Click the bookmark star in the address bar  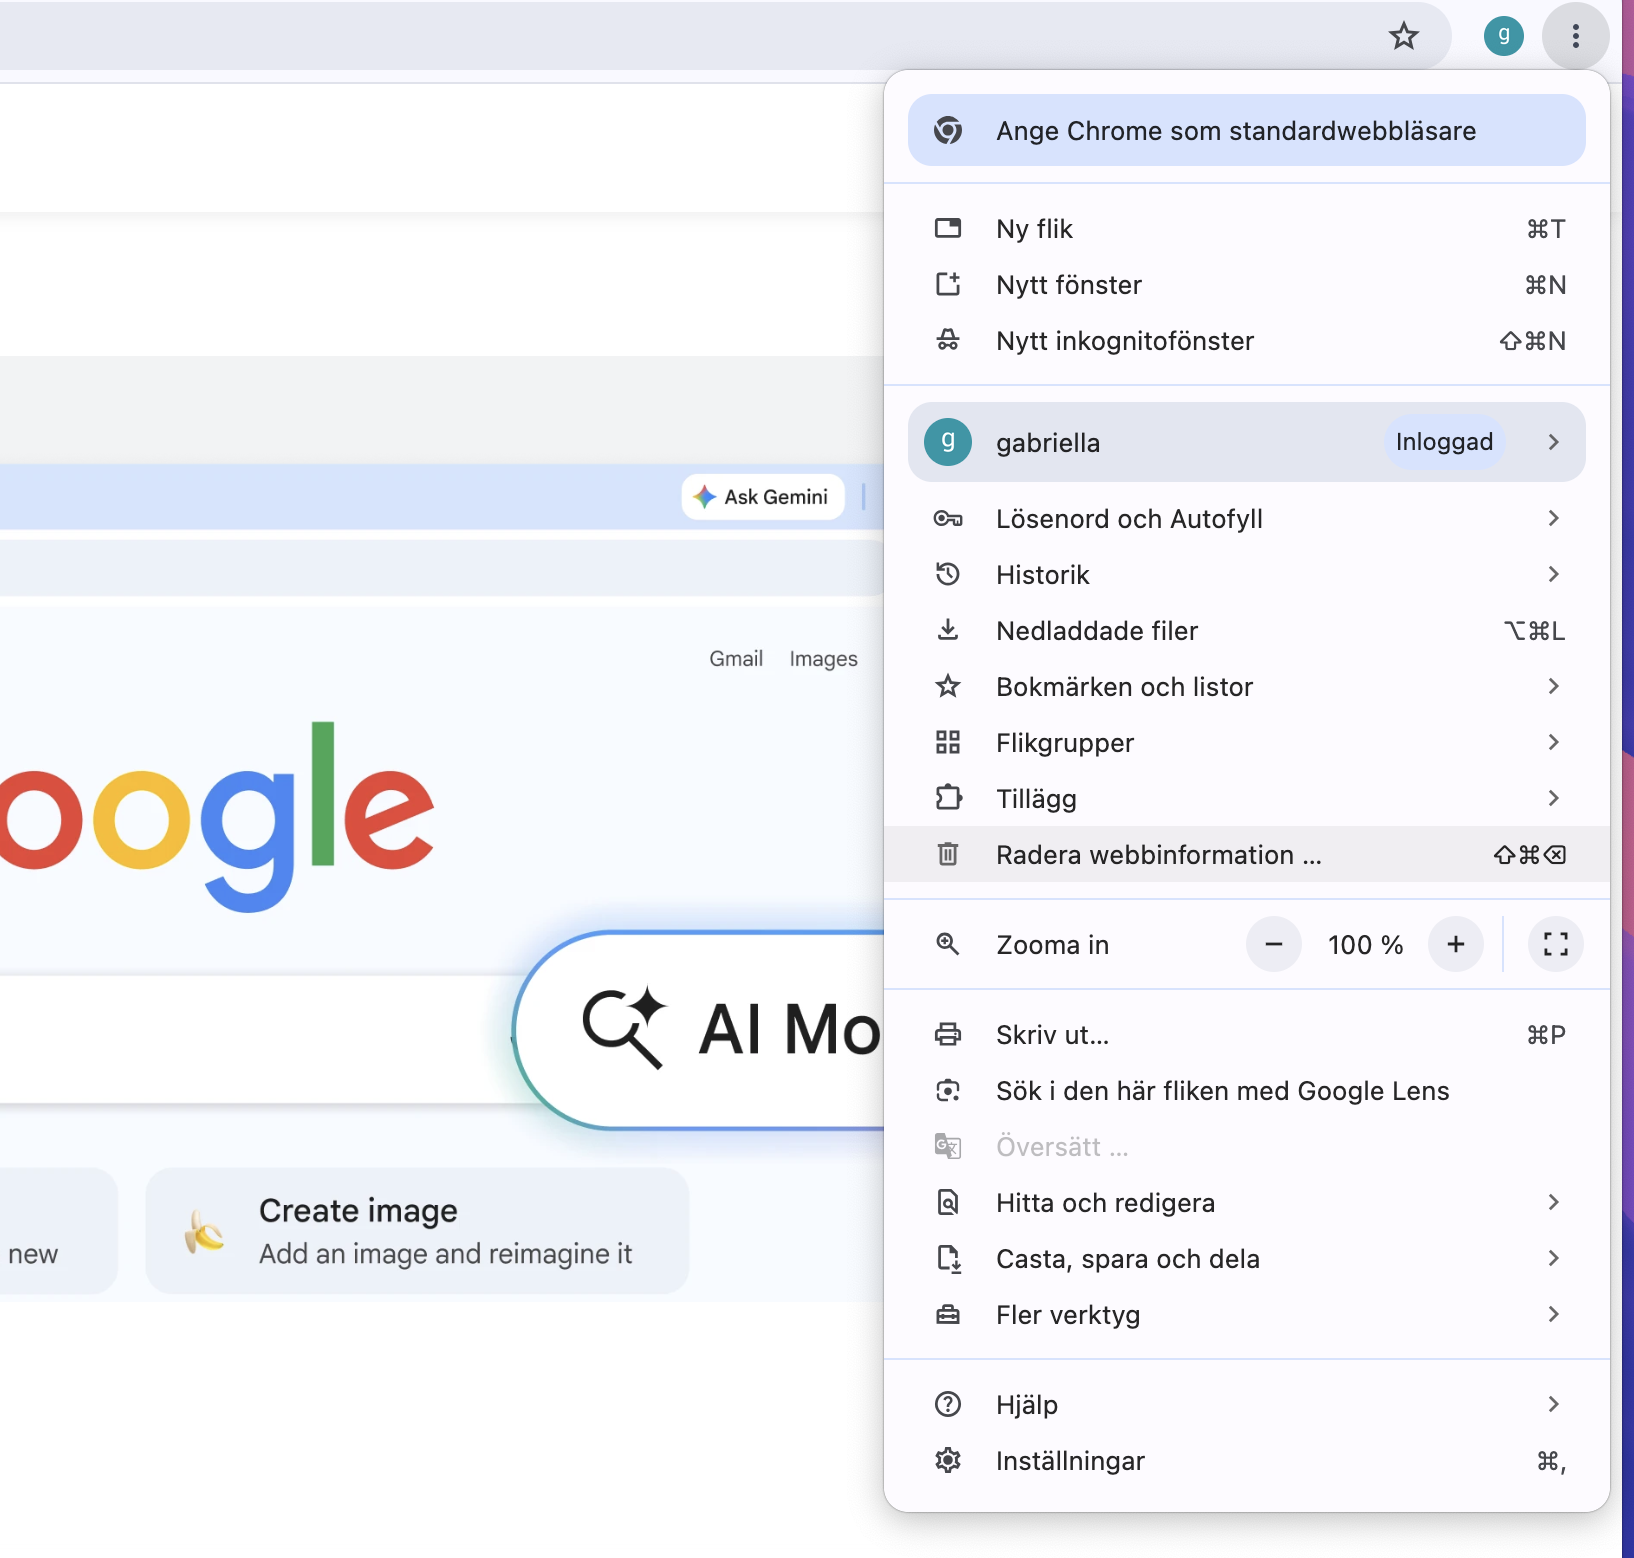pyautogui.click(x=1404, y=37)
